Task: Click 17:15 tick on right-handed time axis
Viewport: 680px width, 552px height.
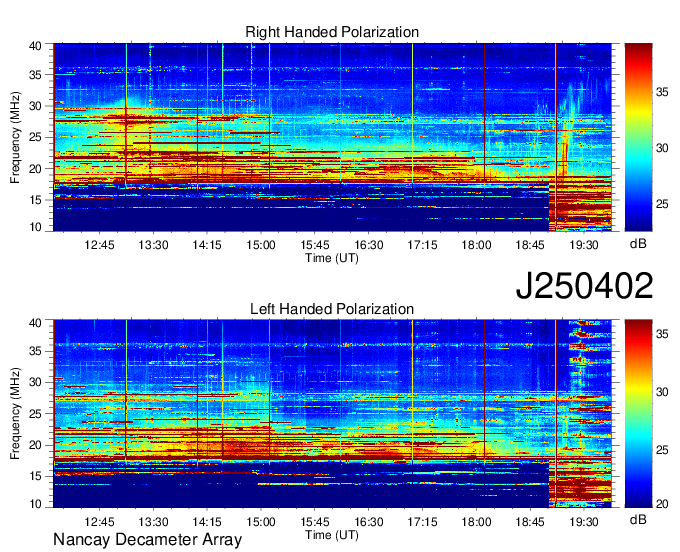Action: (x=422, y=245)
